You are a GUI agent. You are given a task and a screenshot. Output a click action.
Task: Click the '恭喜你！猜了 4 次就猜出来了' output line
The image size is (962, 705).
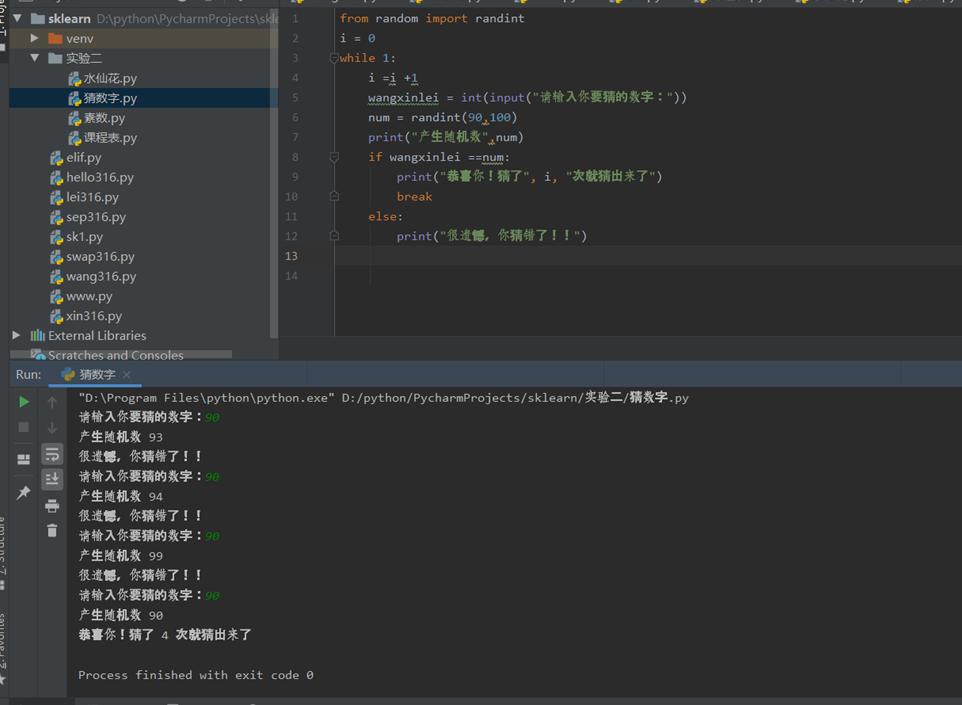164,634
